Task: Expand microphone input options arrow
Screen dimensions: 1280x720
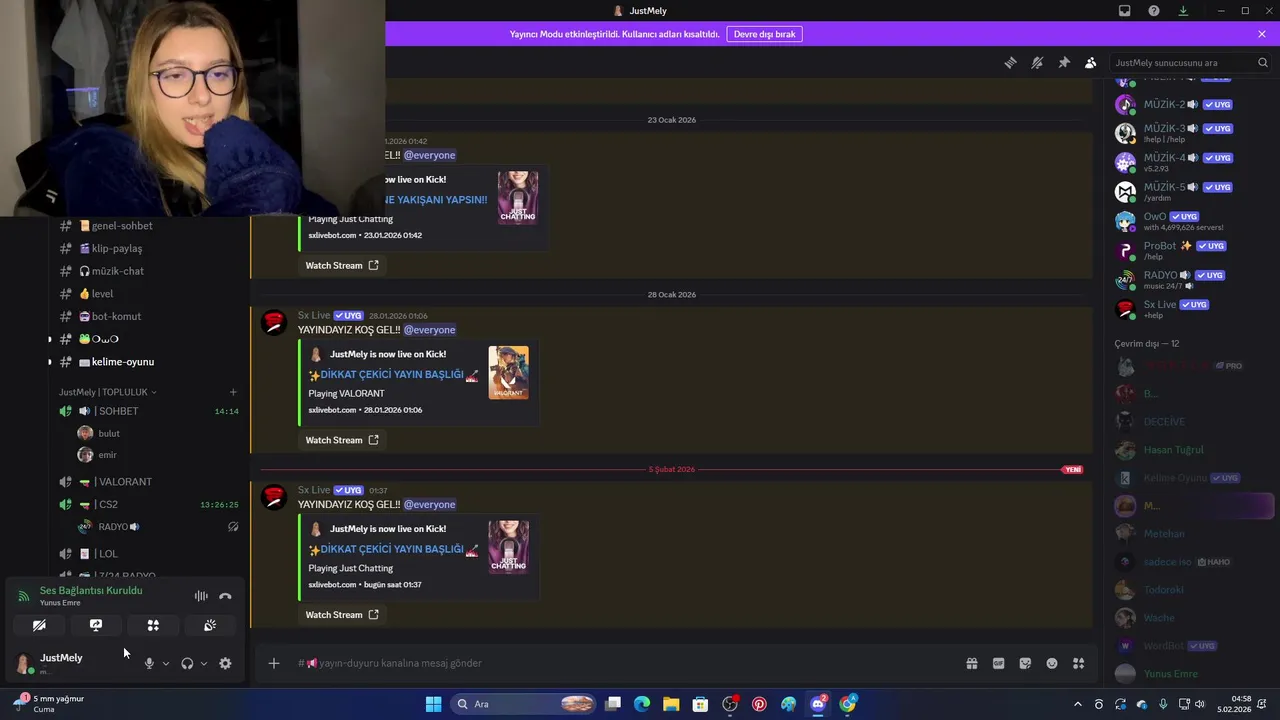Action: (x=166, y=663)
